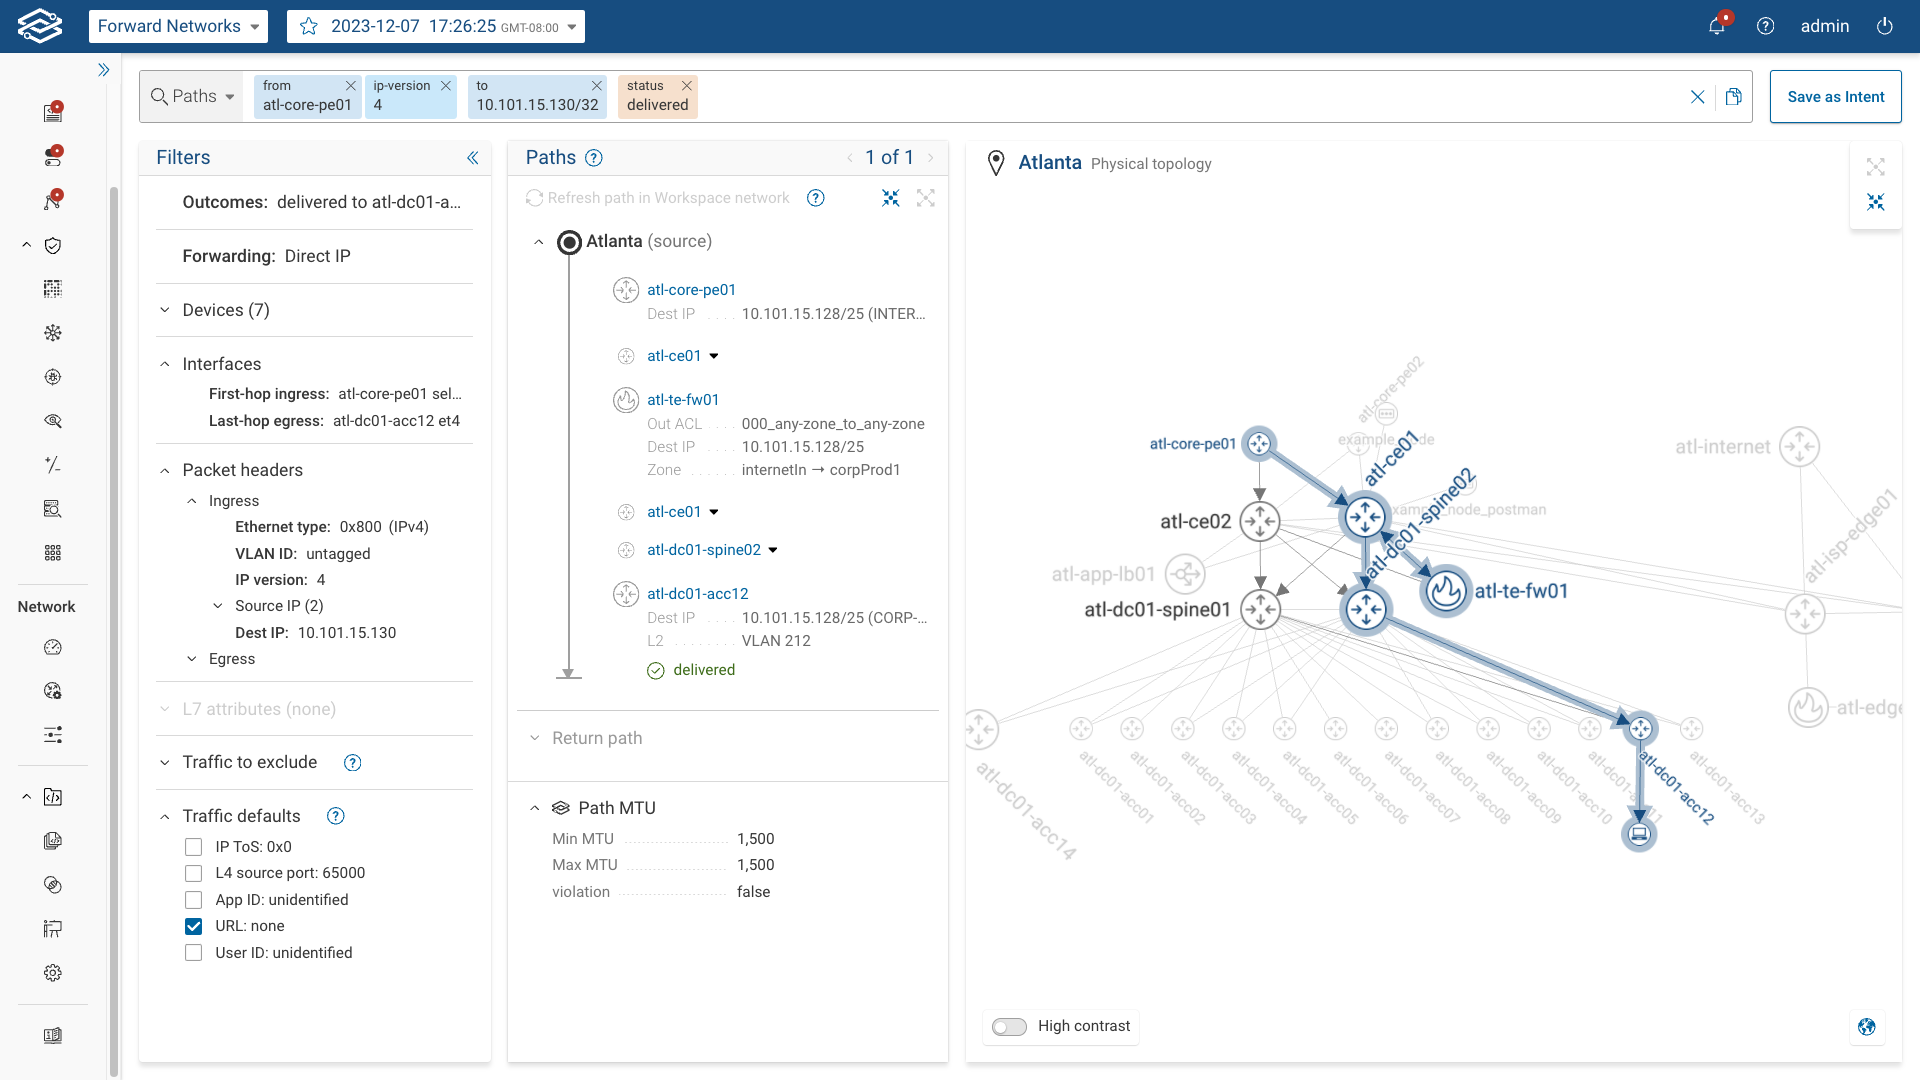Collapse the Filters panel with double chevron
Image resolution: width=1920 pixels, height=1080 pixels.
coord(472,158)
